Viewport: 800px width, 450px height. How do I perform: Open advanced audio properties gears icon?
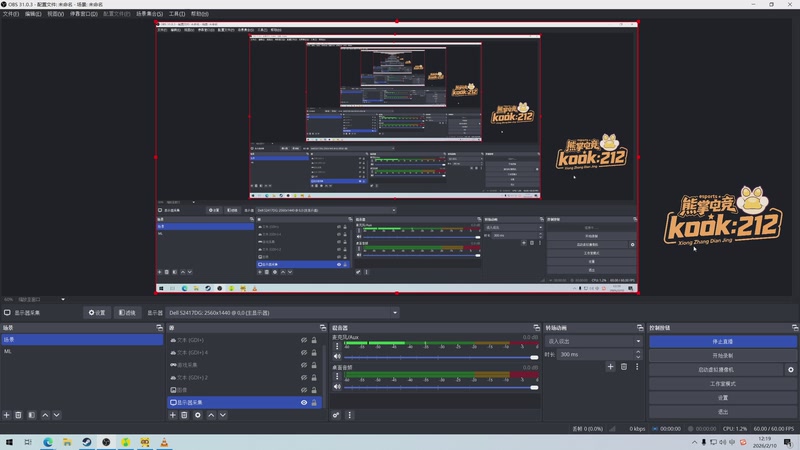click(336, 414)
